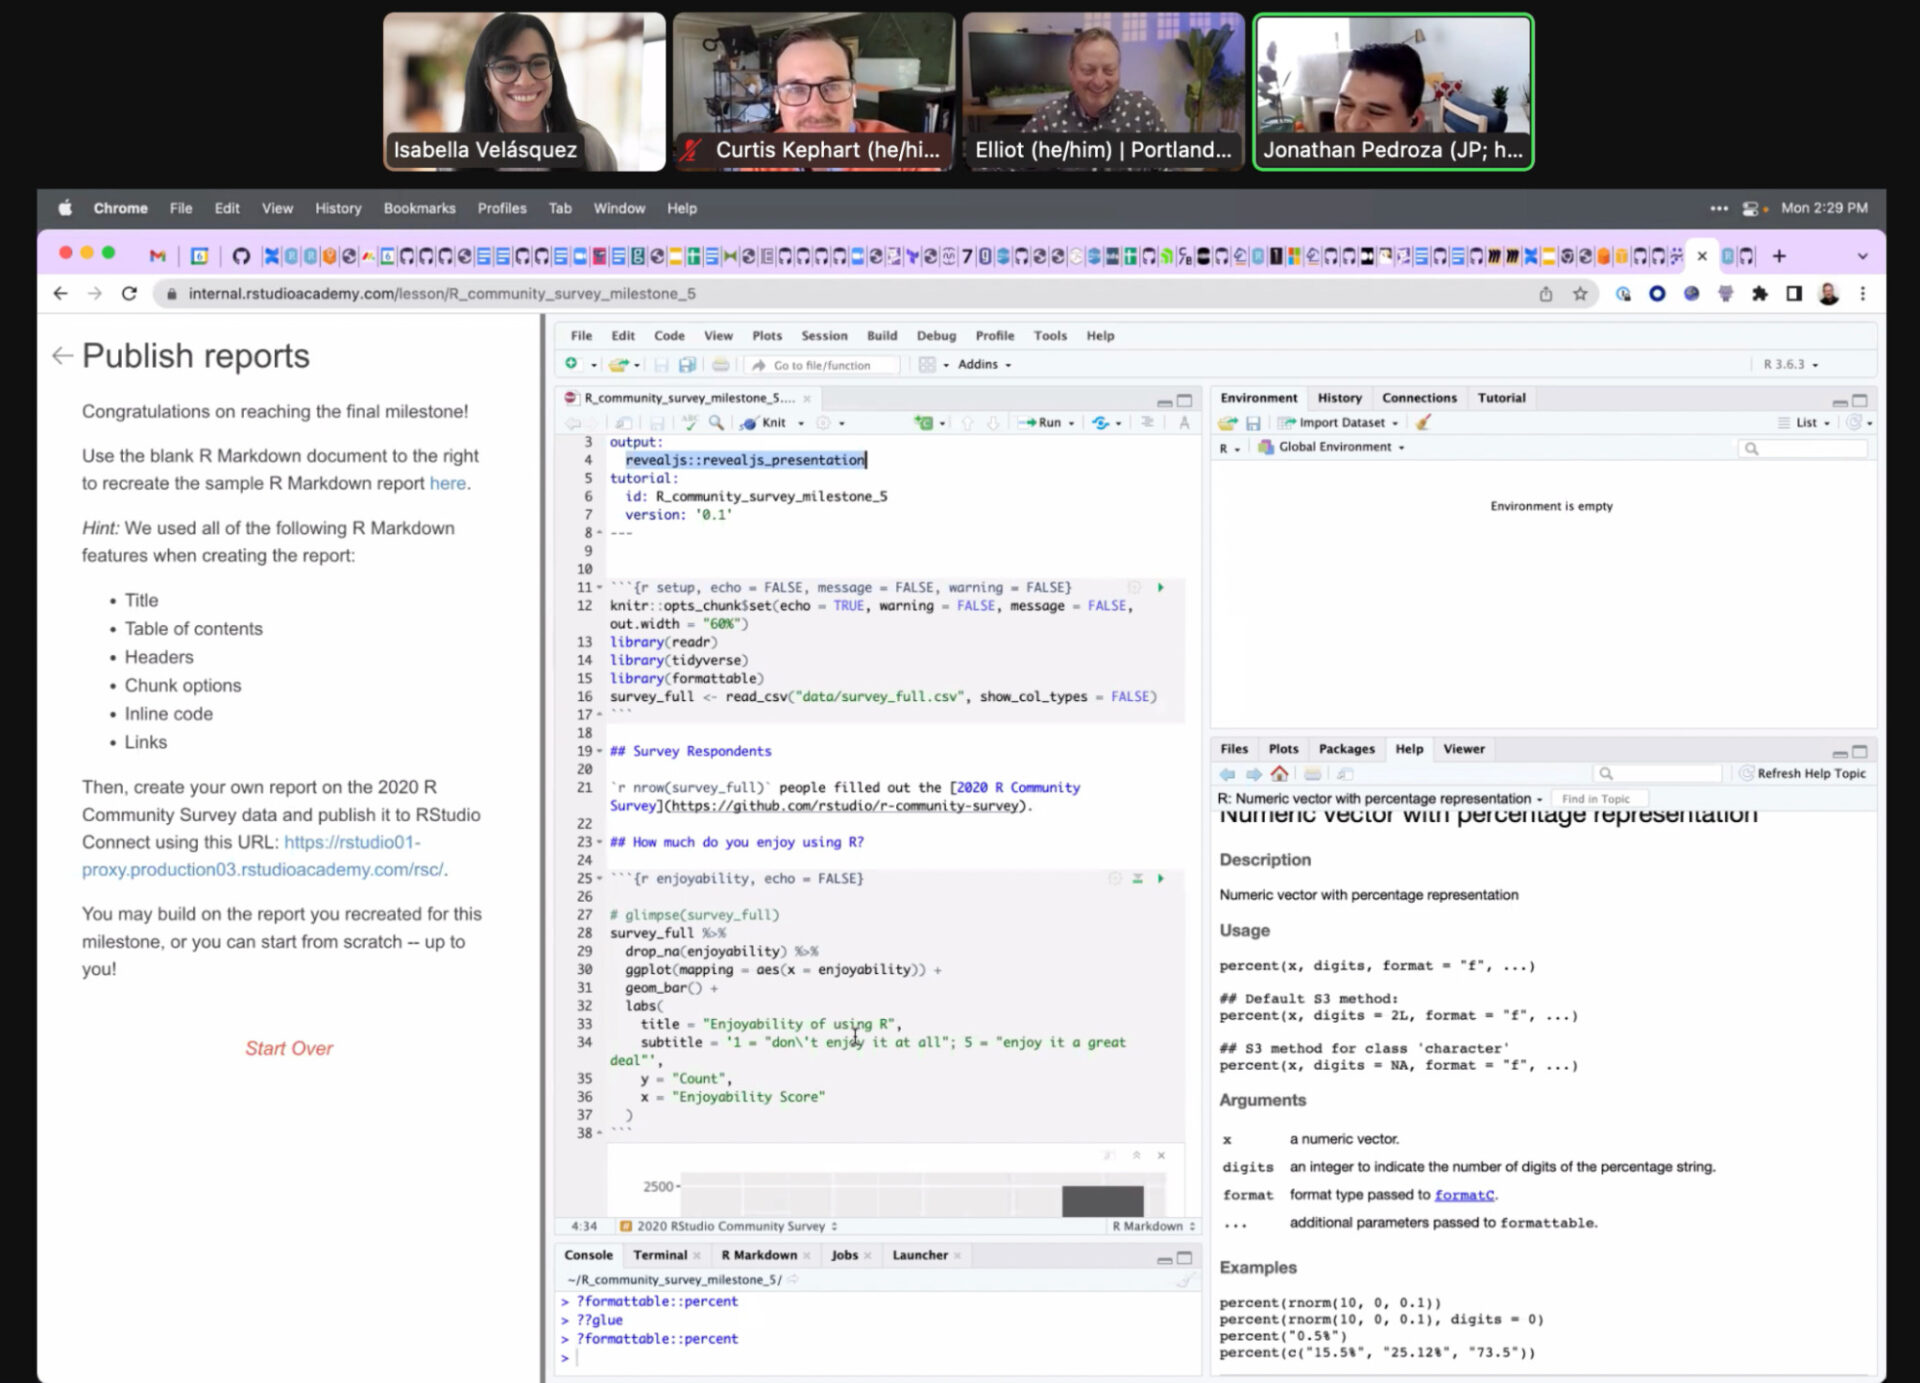Click the Start Over link
The image size is (1920, 1383).
coord(289,1048)
